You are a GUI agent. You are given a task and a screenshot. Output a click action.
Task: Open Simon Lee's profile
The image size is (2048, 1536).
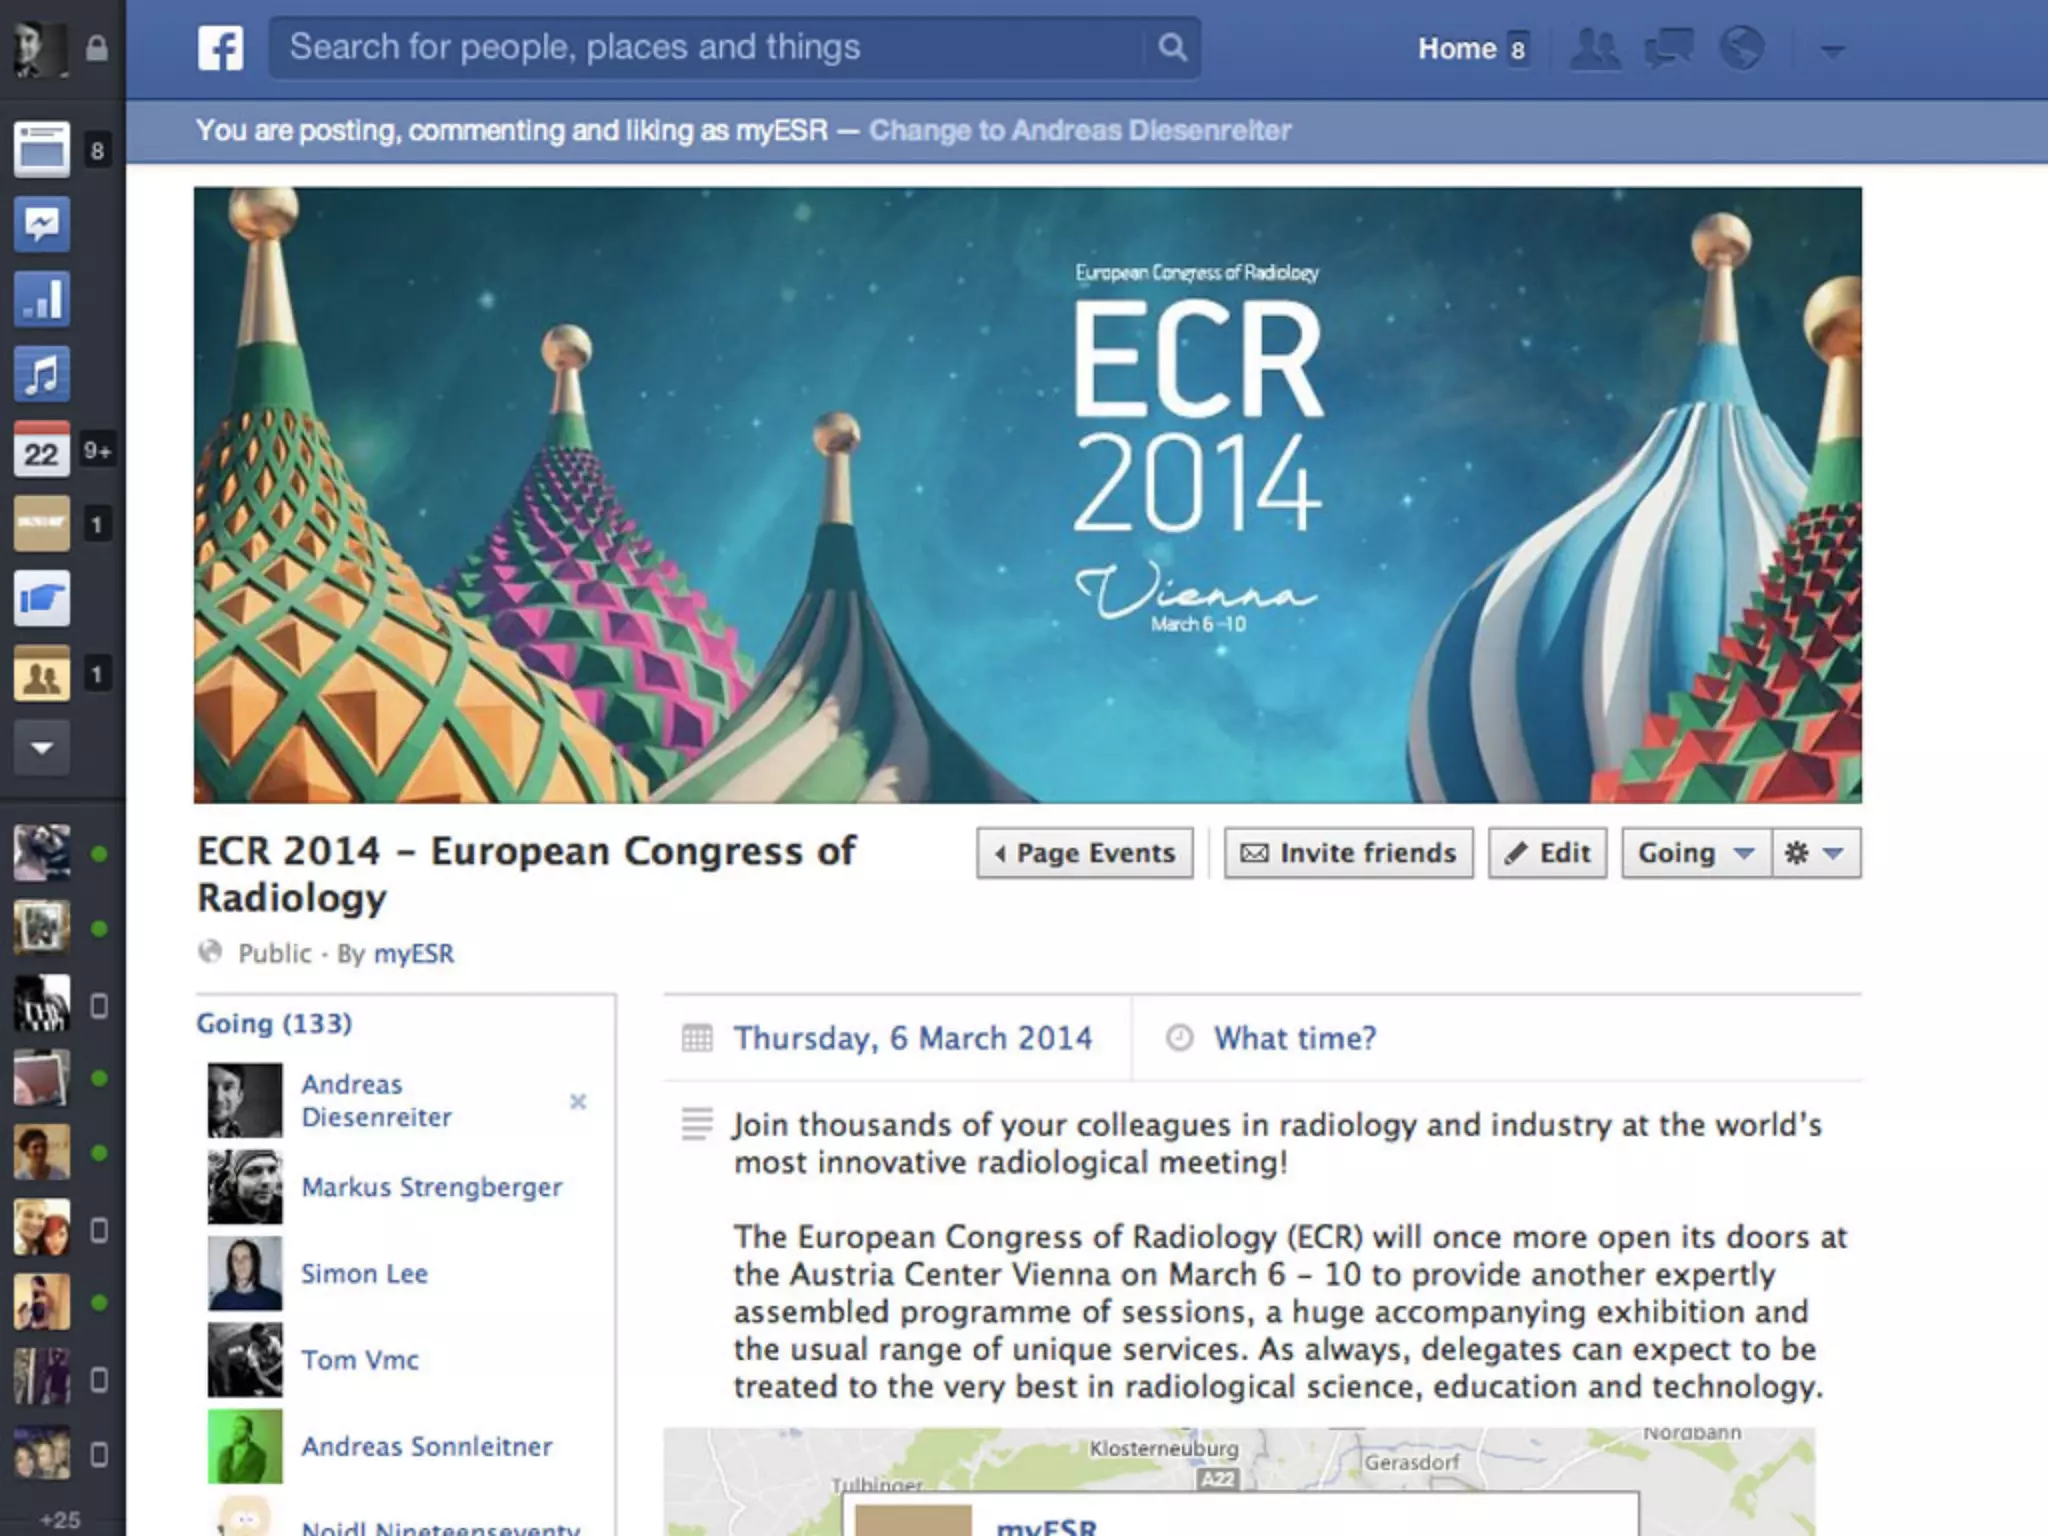pyautogui.click(x=365, y=1273)
